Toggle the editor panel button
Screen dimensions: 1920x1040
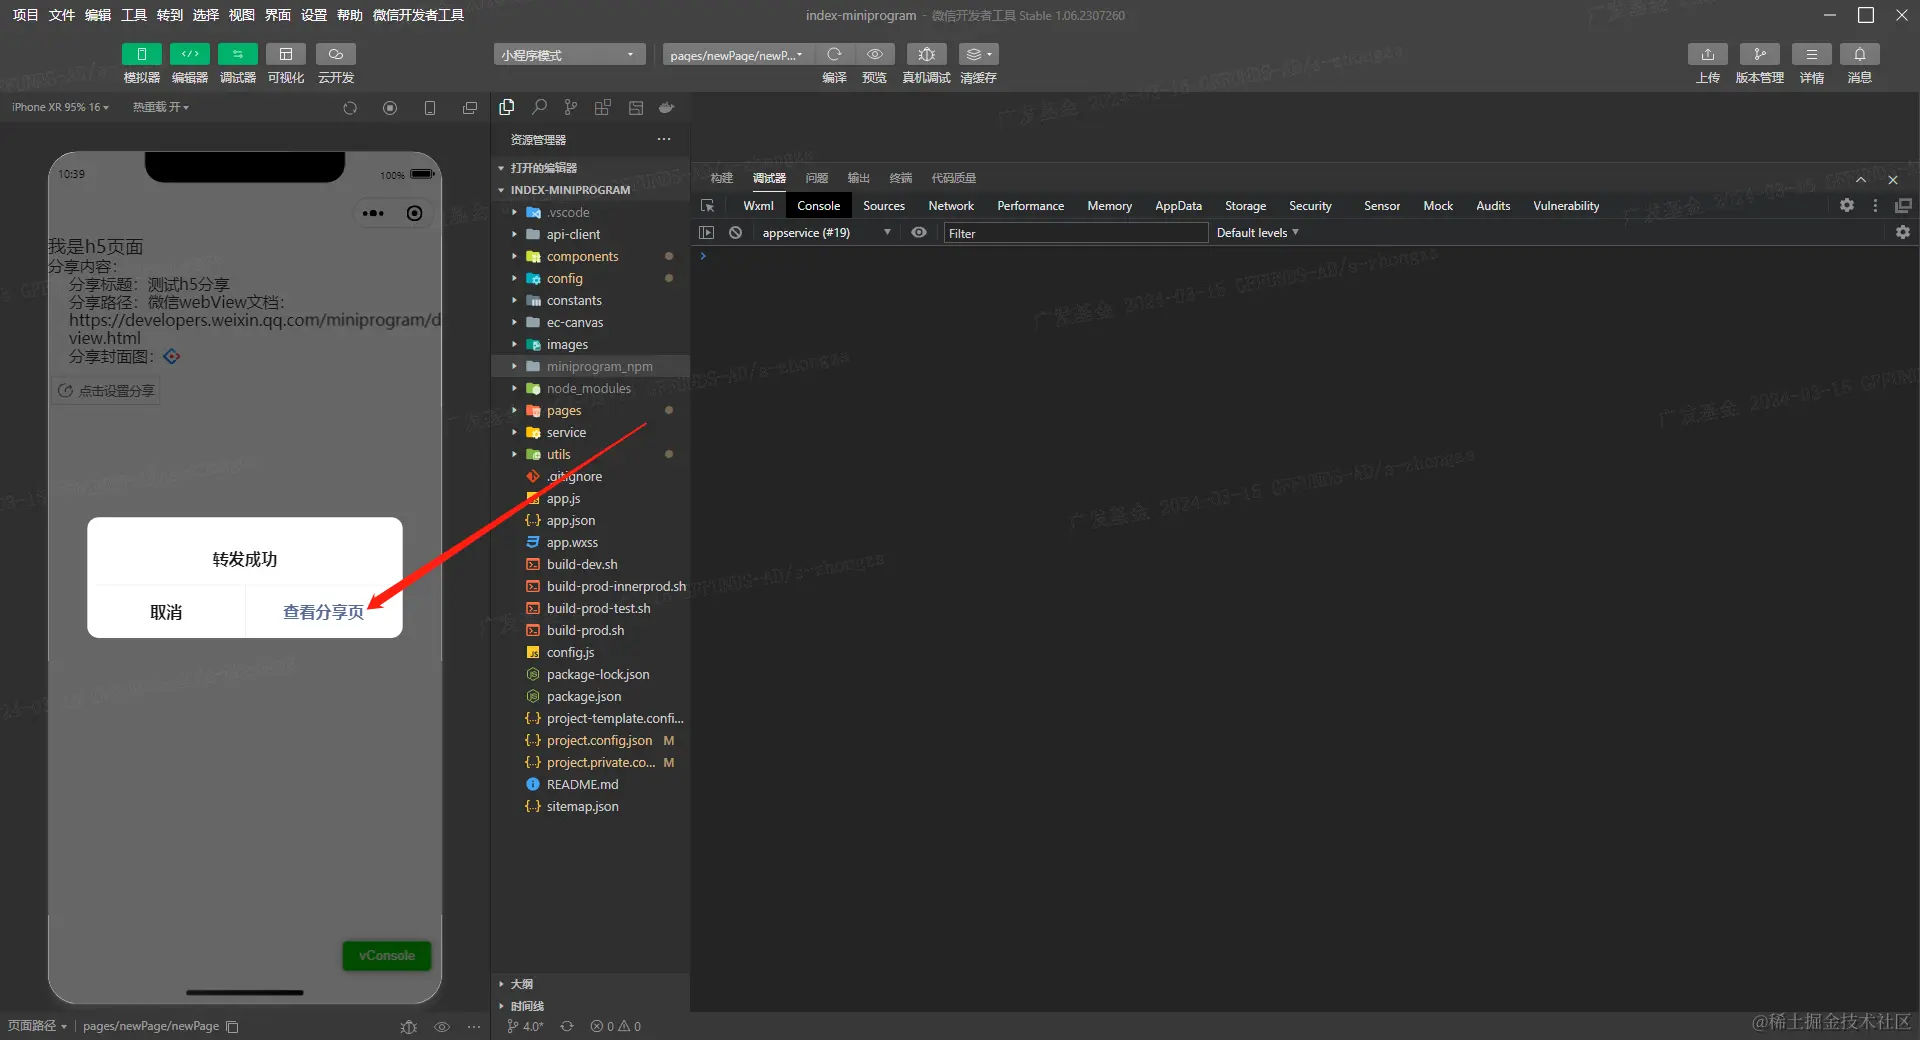click(189, 54)
